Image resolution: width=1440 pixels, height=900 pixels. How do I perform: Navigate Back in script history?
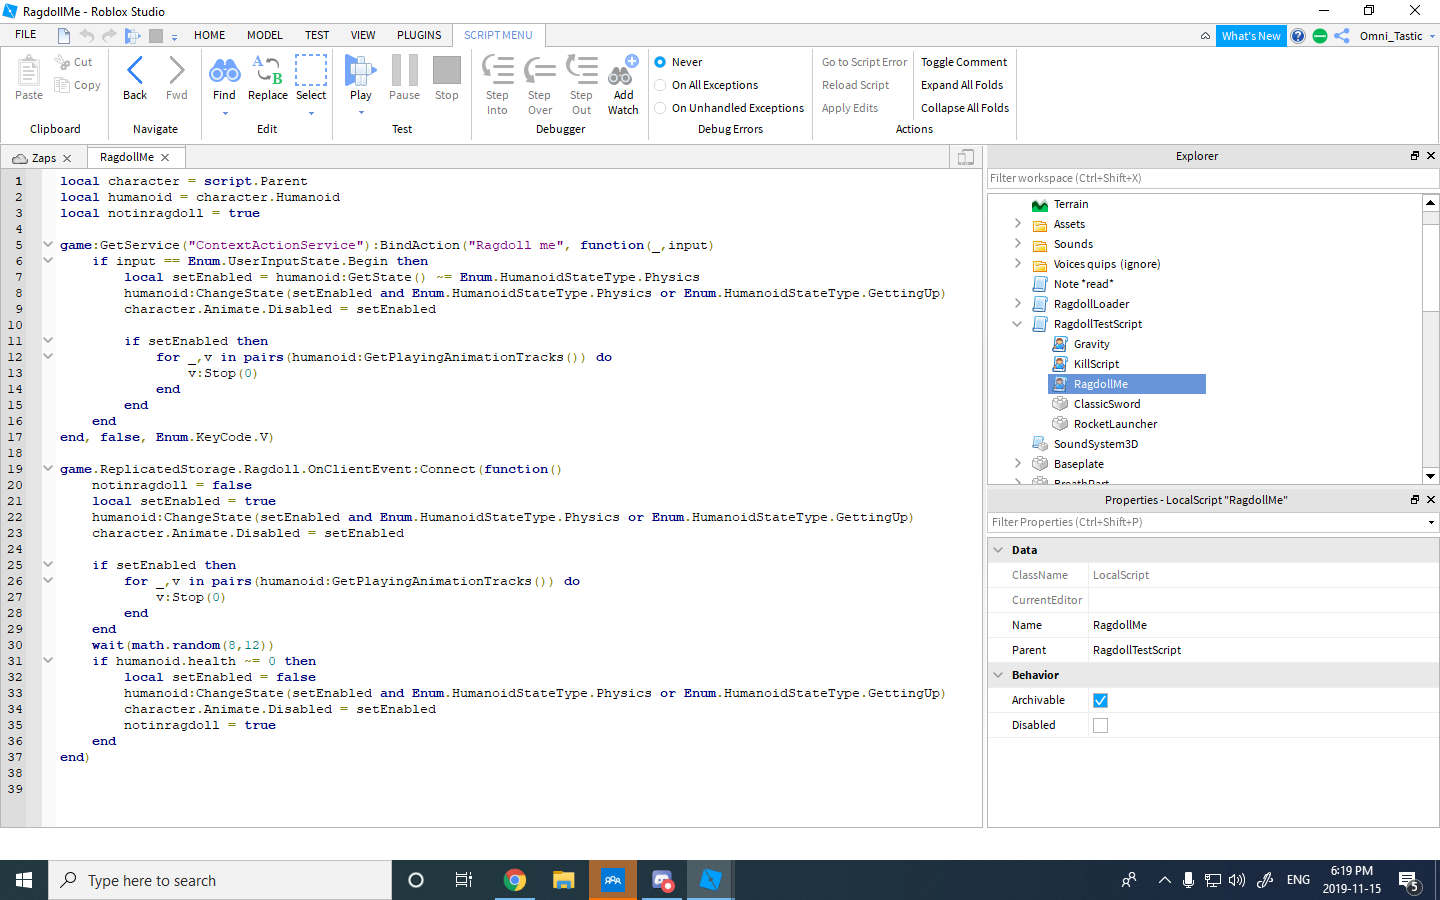point(135,72)
